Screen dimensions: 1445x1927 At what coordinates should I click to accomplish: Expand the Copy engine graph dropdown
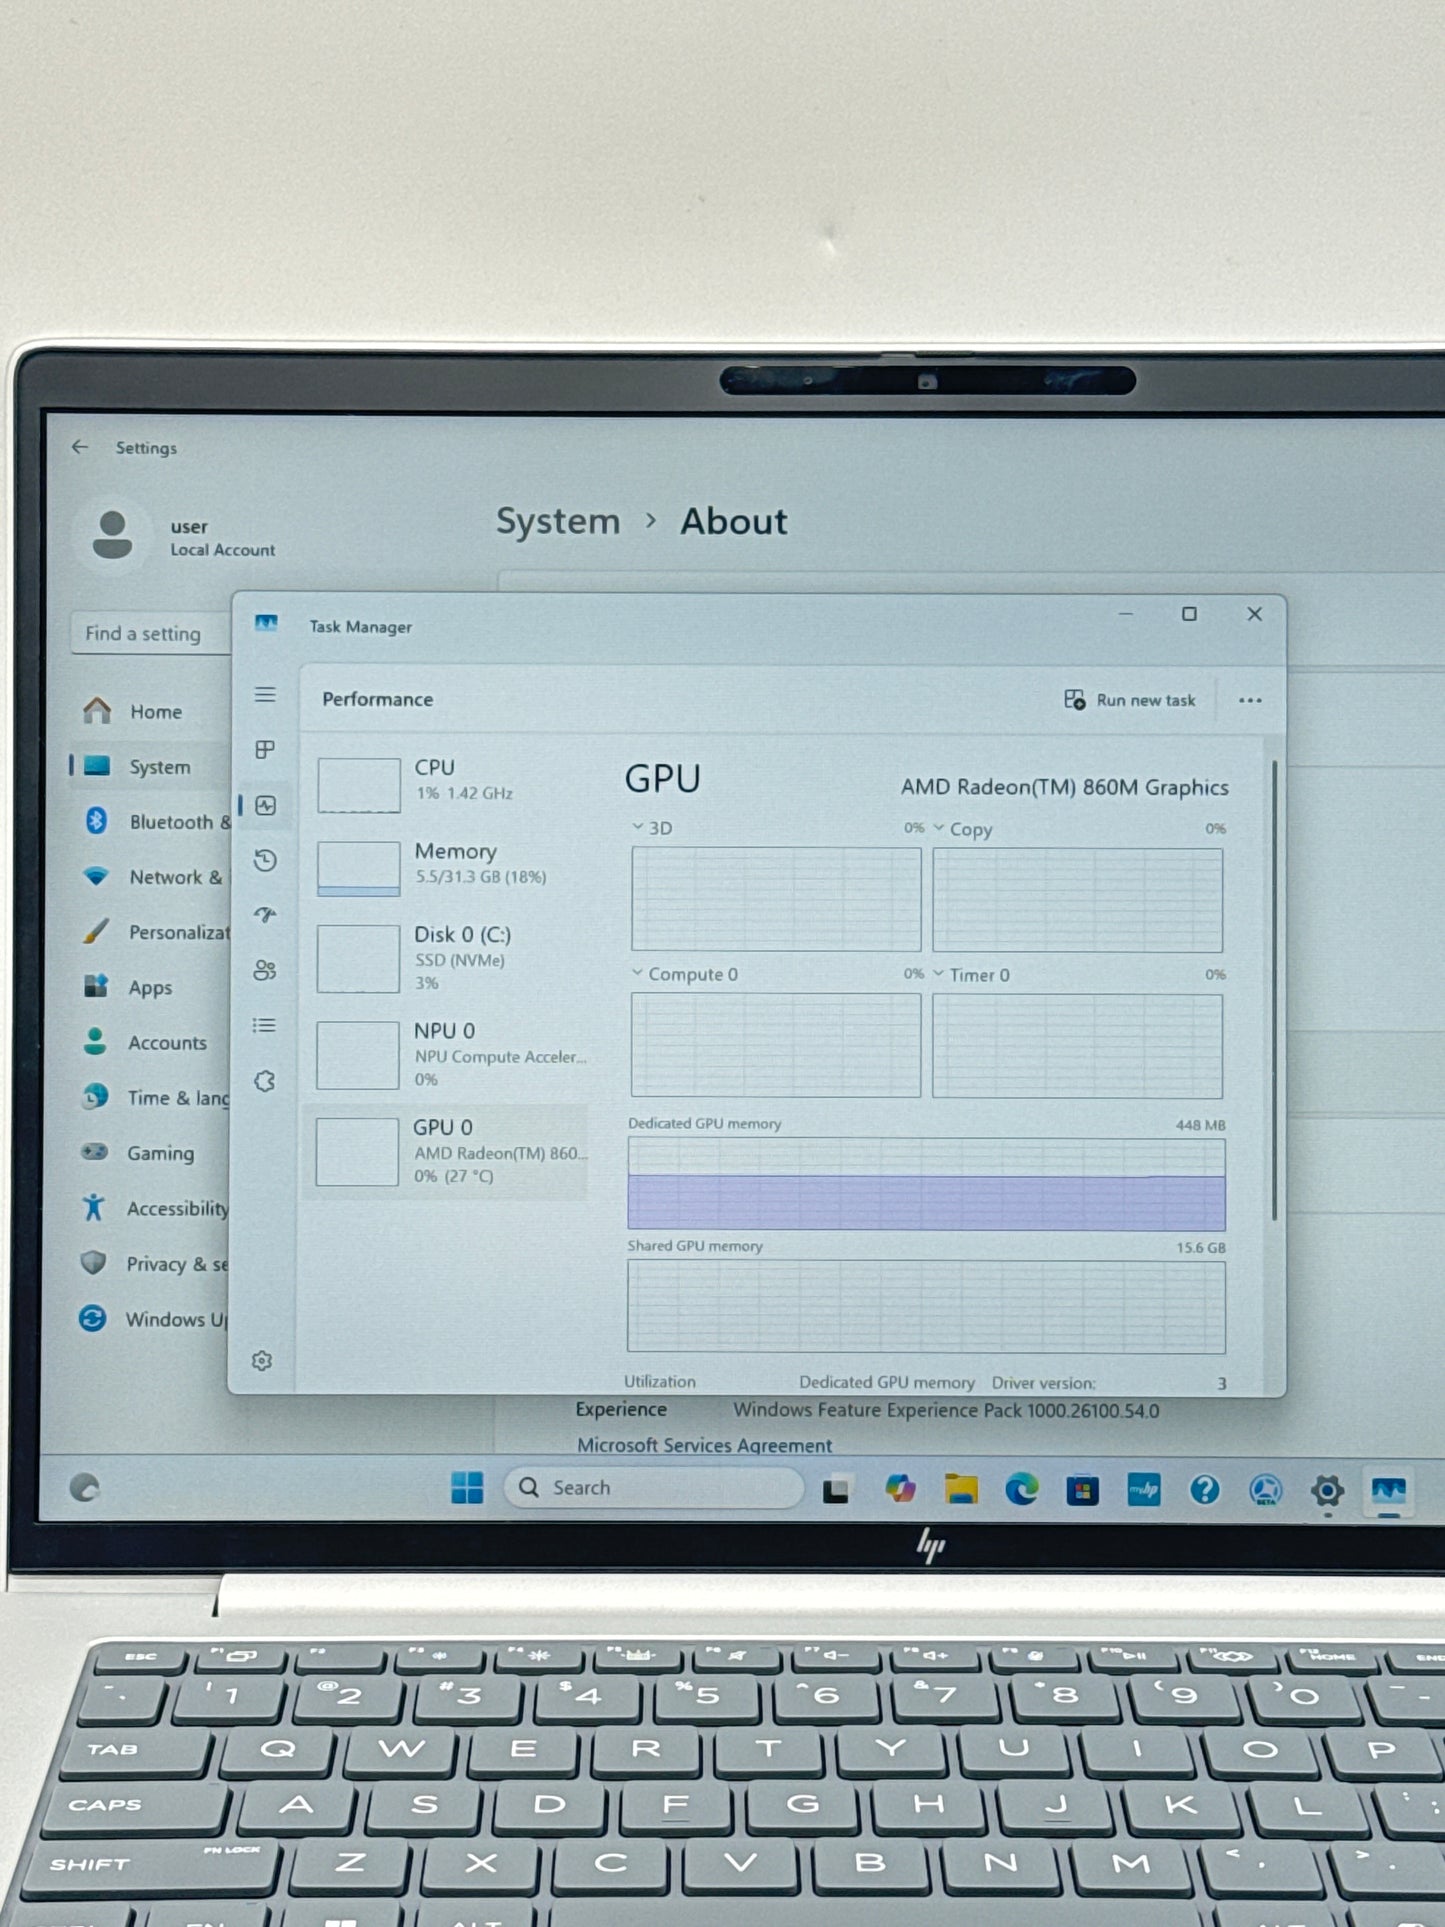tap(939, 828)
